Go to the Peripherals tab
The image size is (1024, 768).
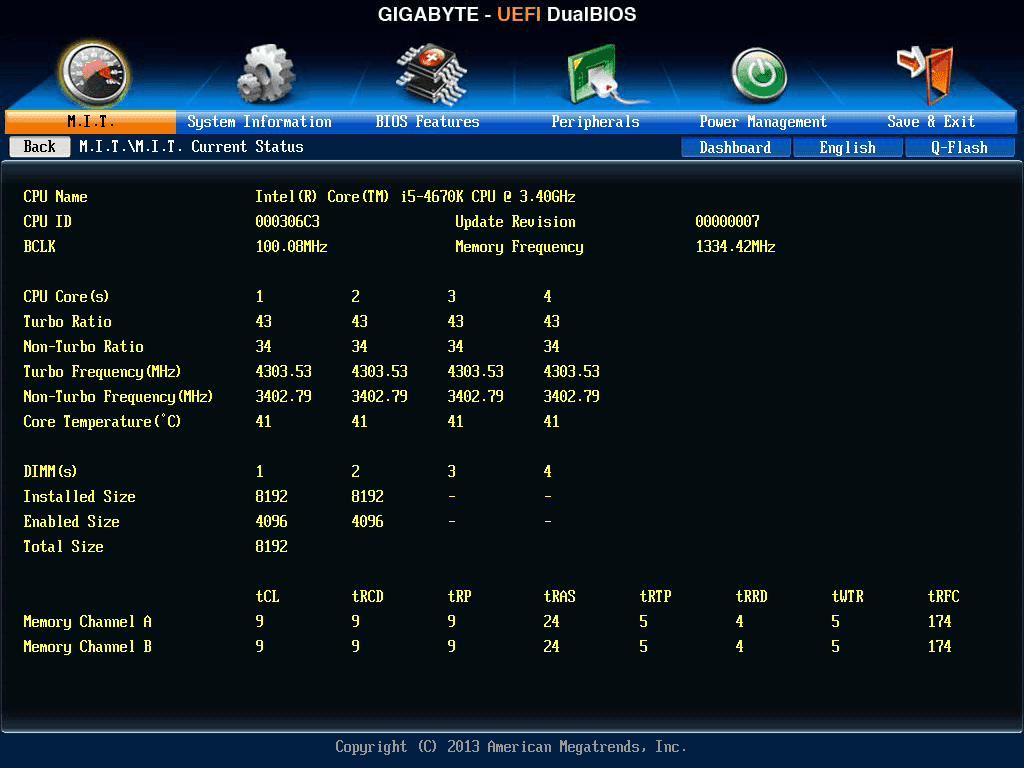595,121
